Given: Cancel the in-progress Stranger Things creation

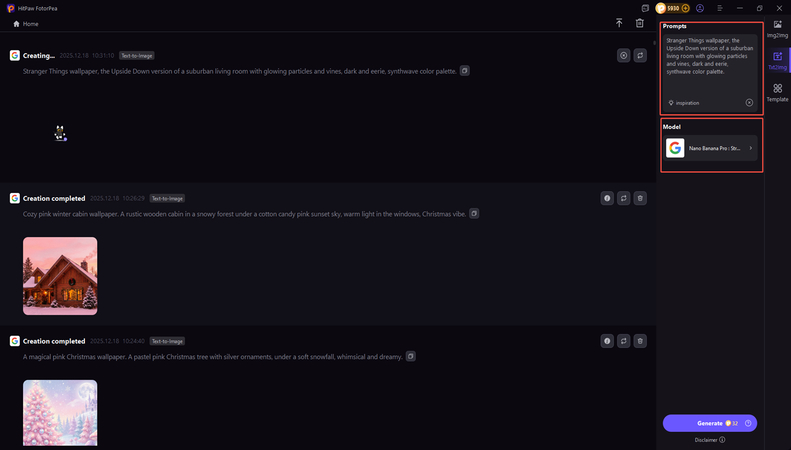Looking at the screenshot, I should point(623,56).
